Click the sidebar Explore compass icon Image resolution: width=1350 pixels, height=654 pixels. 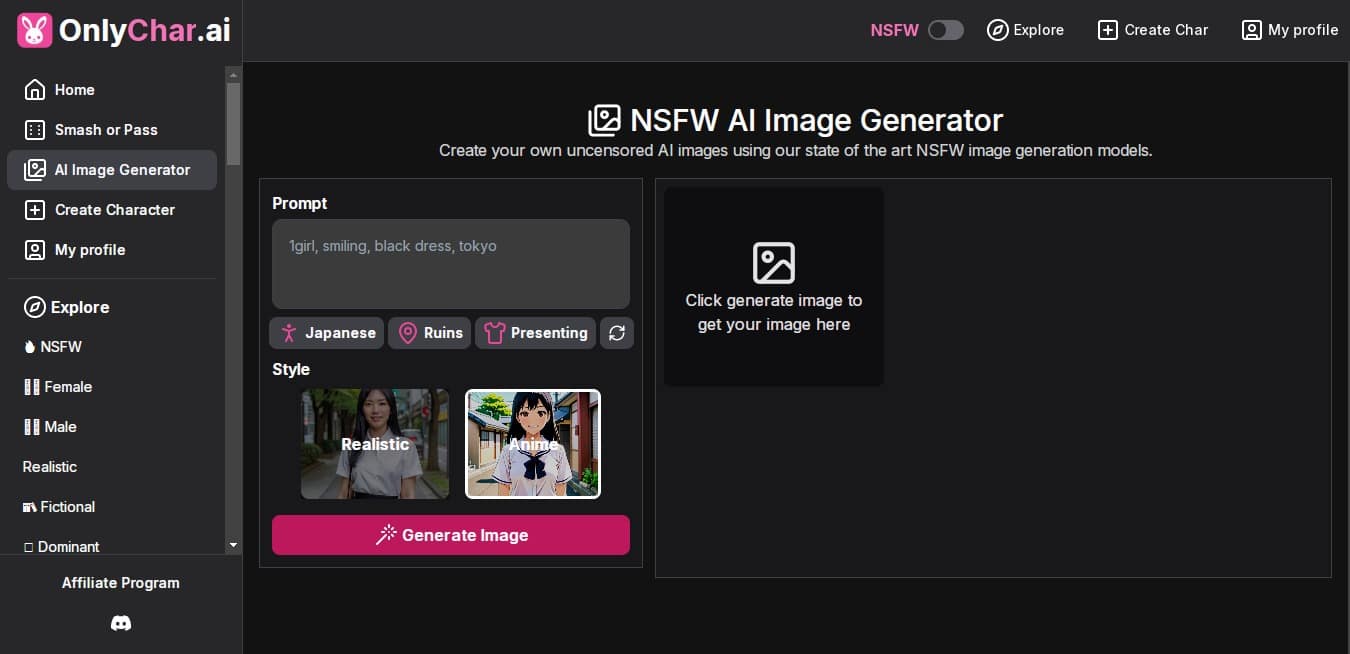point(35,307)
